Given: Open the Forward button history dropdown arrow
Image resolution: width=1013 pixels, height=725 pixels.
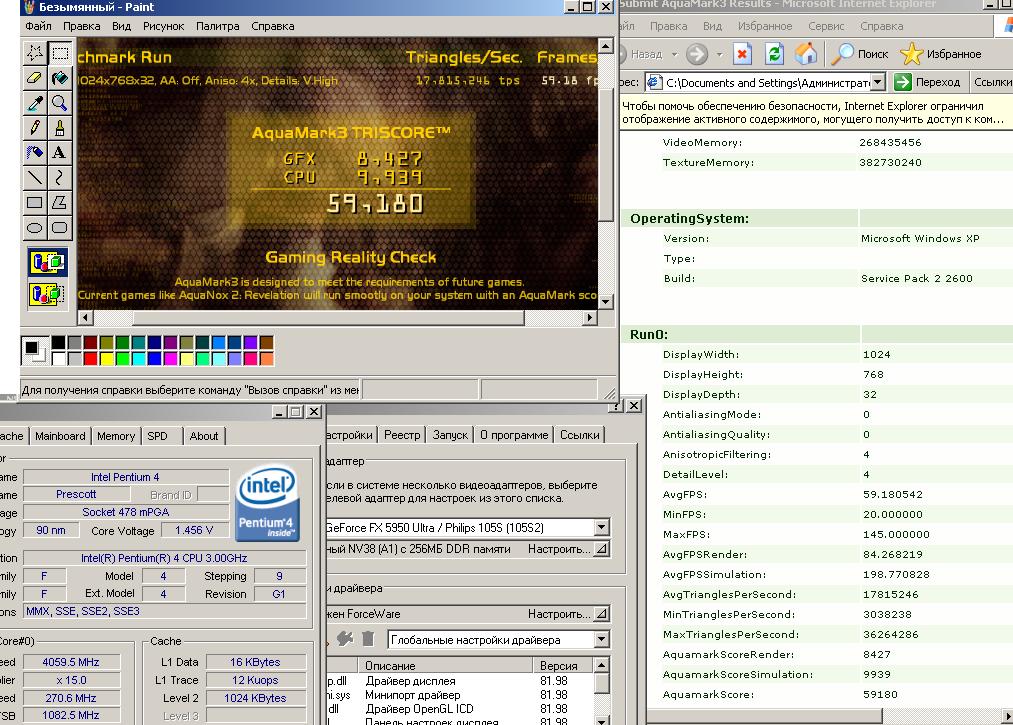Looking at the screenshot, I should coord(719,54).
